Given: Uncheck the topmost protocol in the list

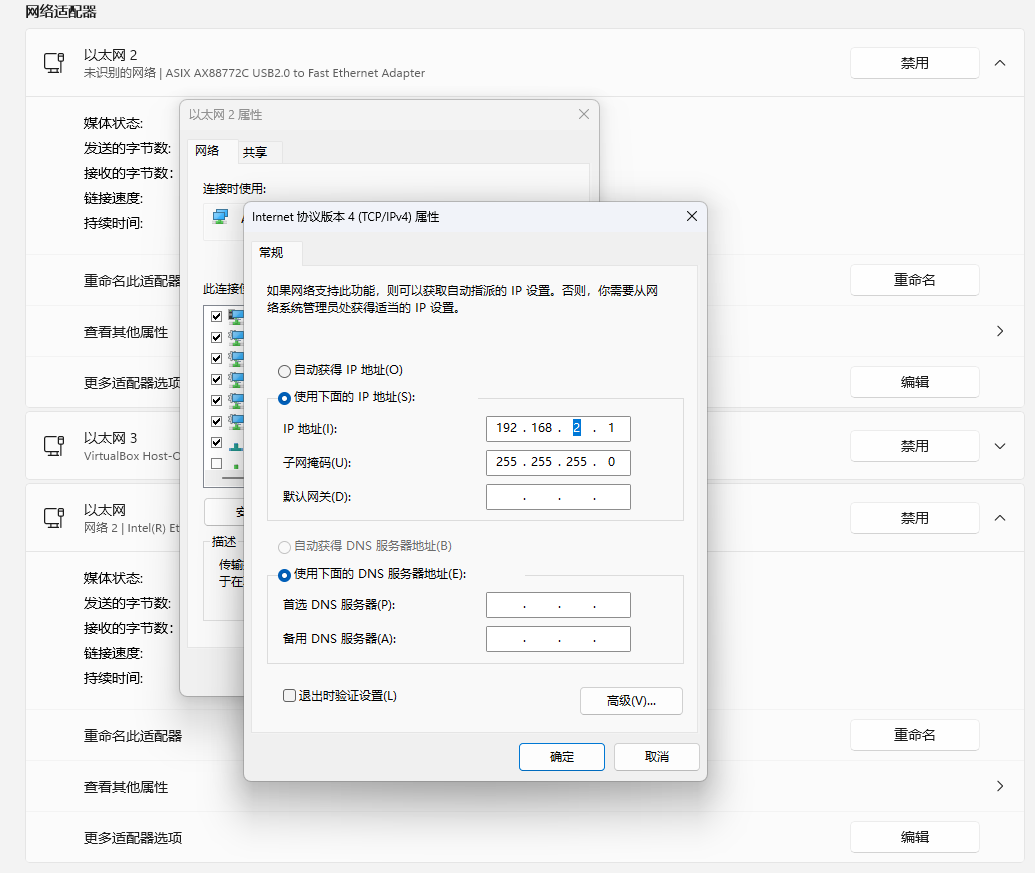Looking at the screenshot, I should (x=215, y=315).
